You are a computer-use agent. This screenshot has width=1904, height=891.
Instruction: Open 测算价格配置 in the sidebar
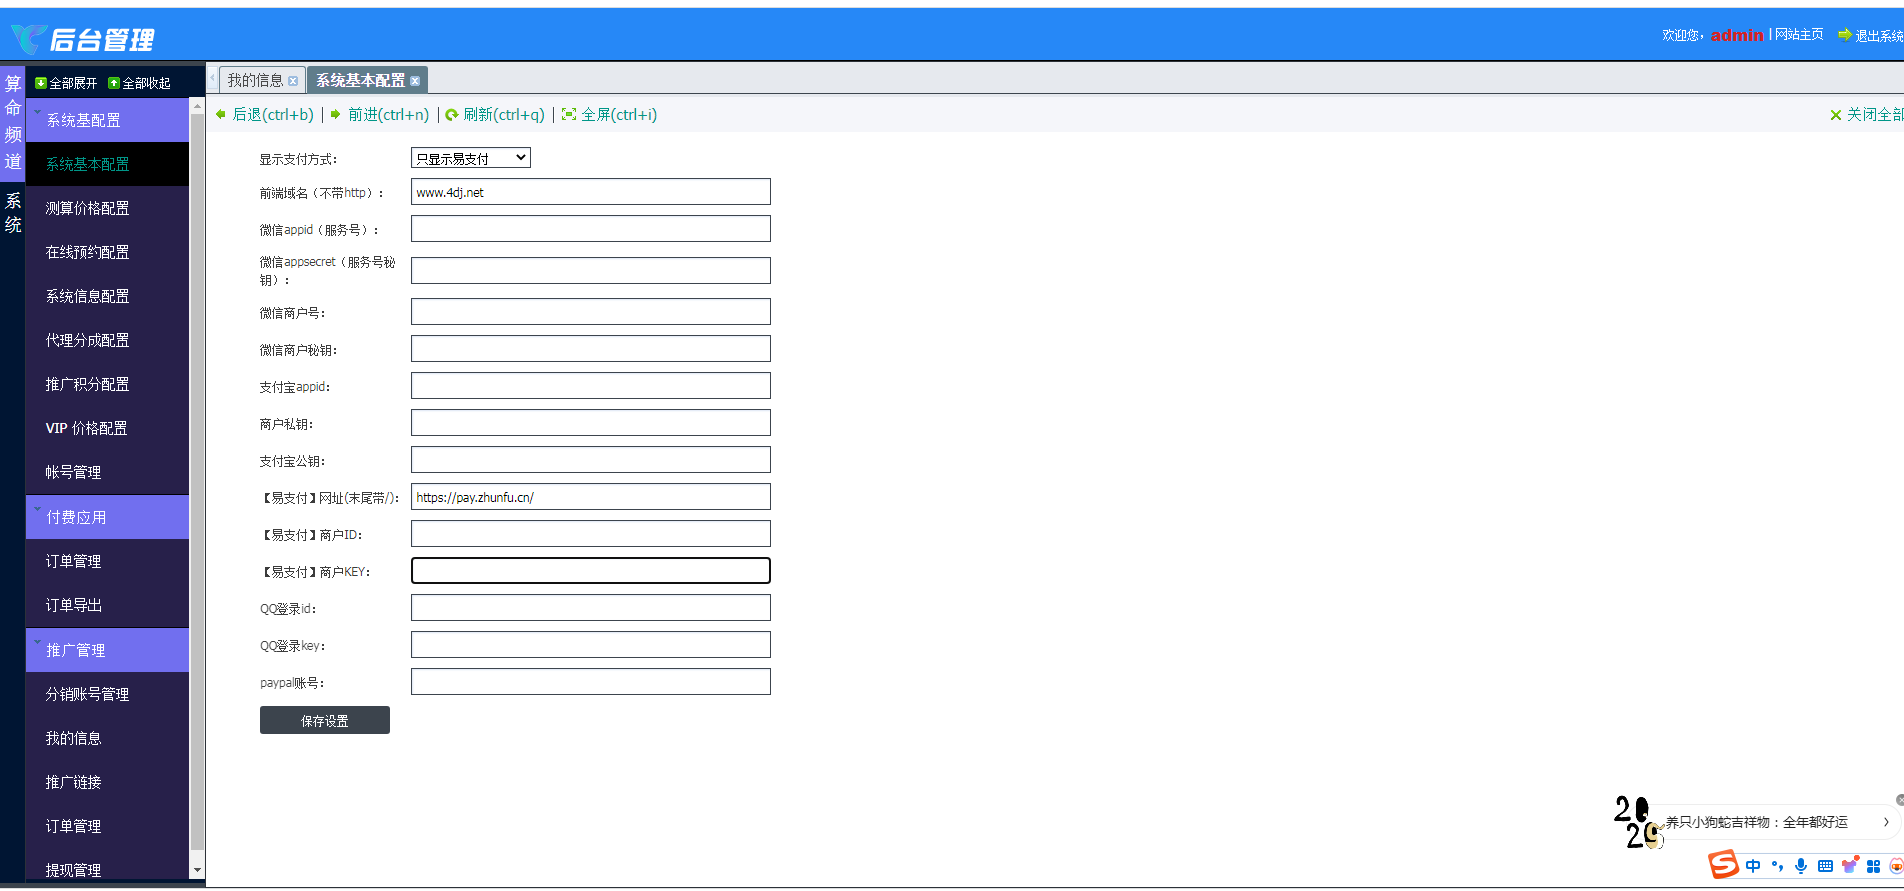tap(88, 208)
